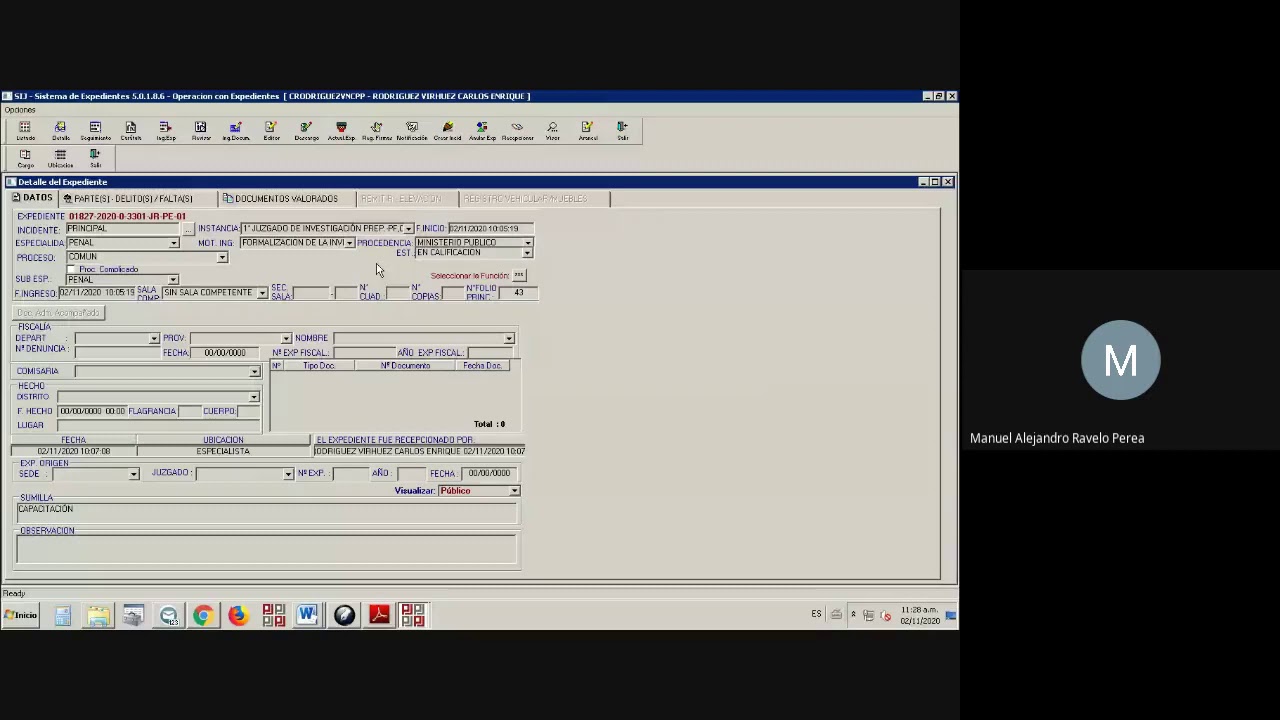Screen dimensions: 1280x720
Task: Open Google Chrome from the taskbar
Action: tap(203, 615)
